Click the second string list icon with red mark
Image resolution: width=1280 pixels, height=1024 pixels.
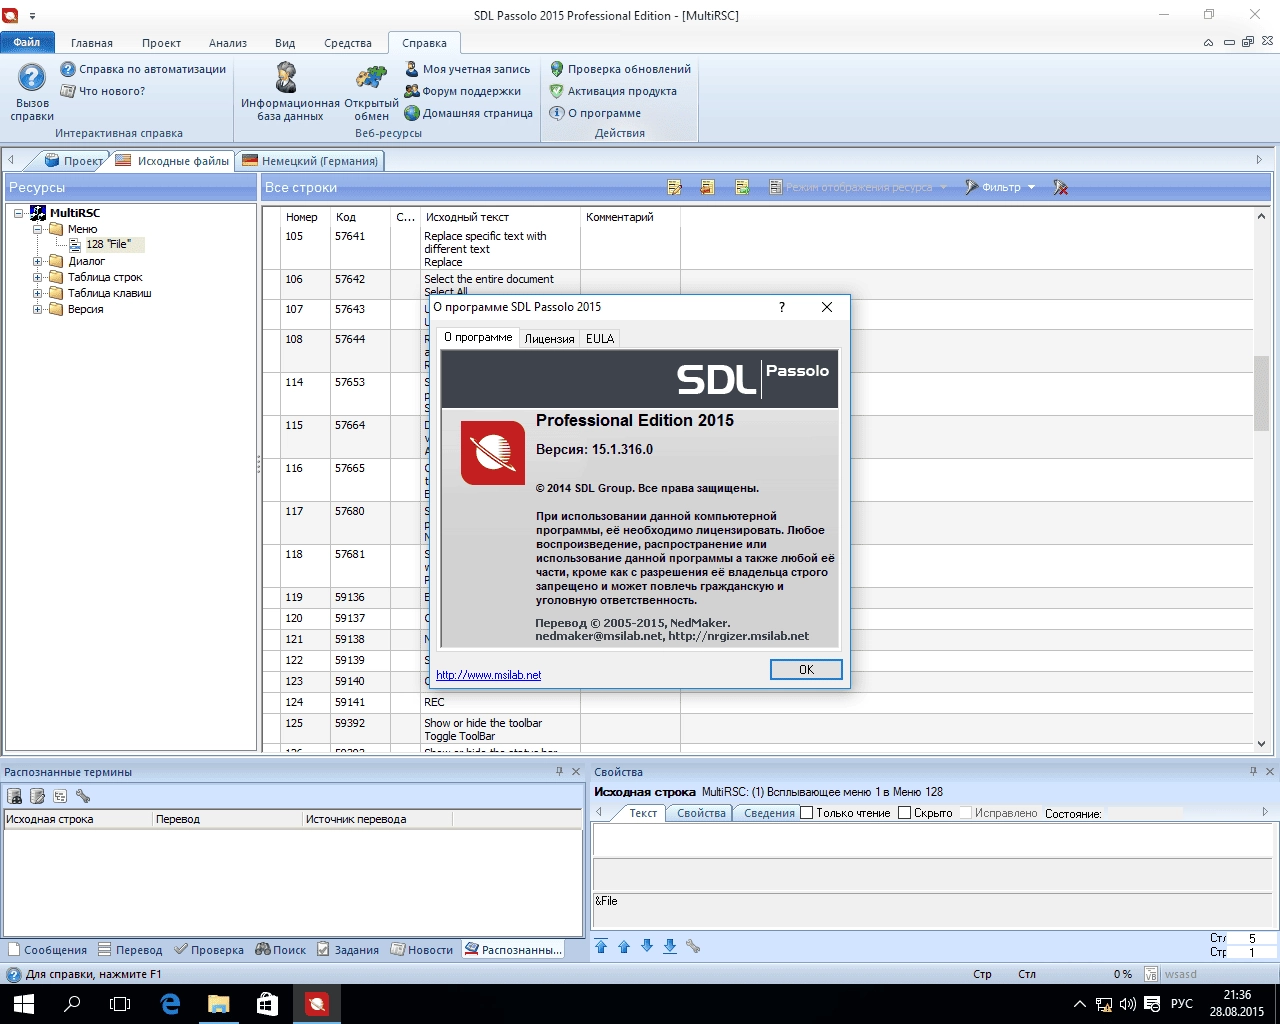tap(708, 187)
